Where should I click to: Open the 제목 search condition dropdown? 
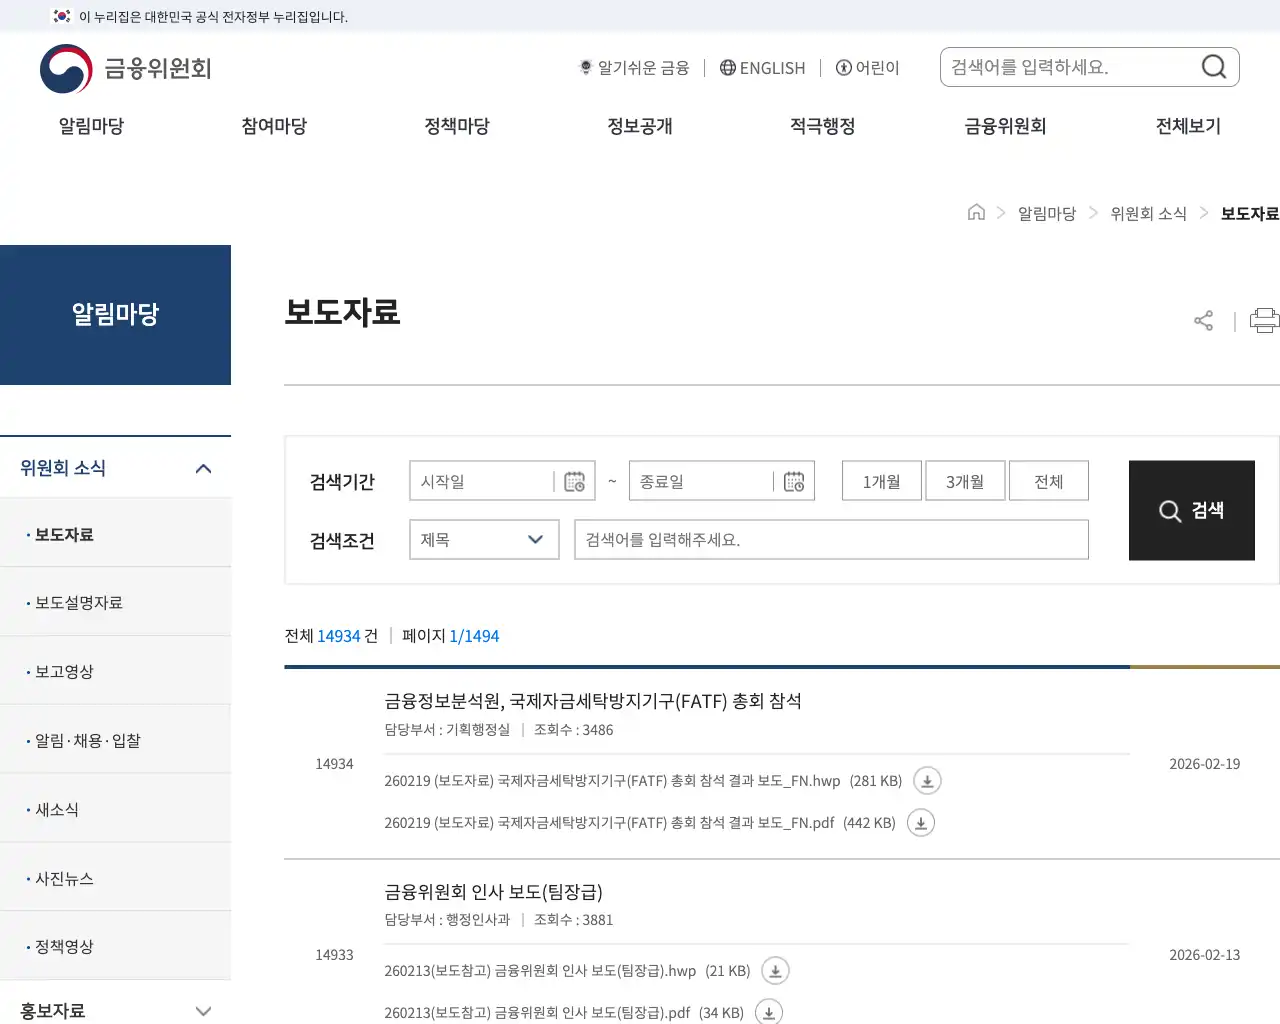(x=484, y=540)
